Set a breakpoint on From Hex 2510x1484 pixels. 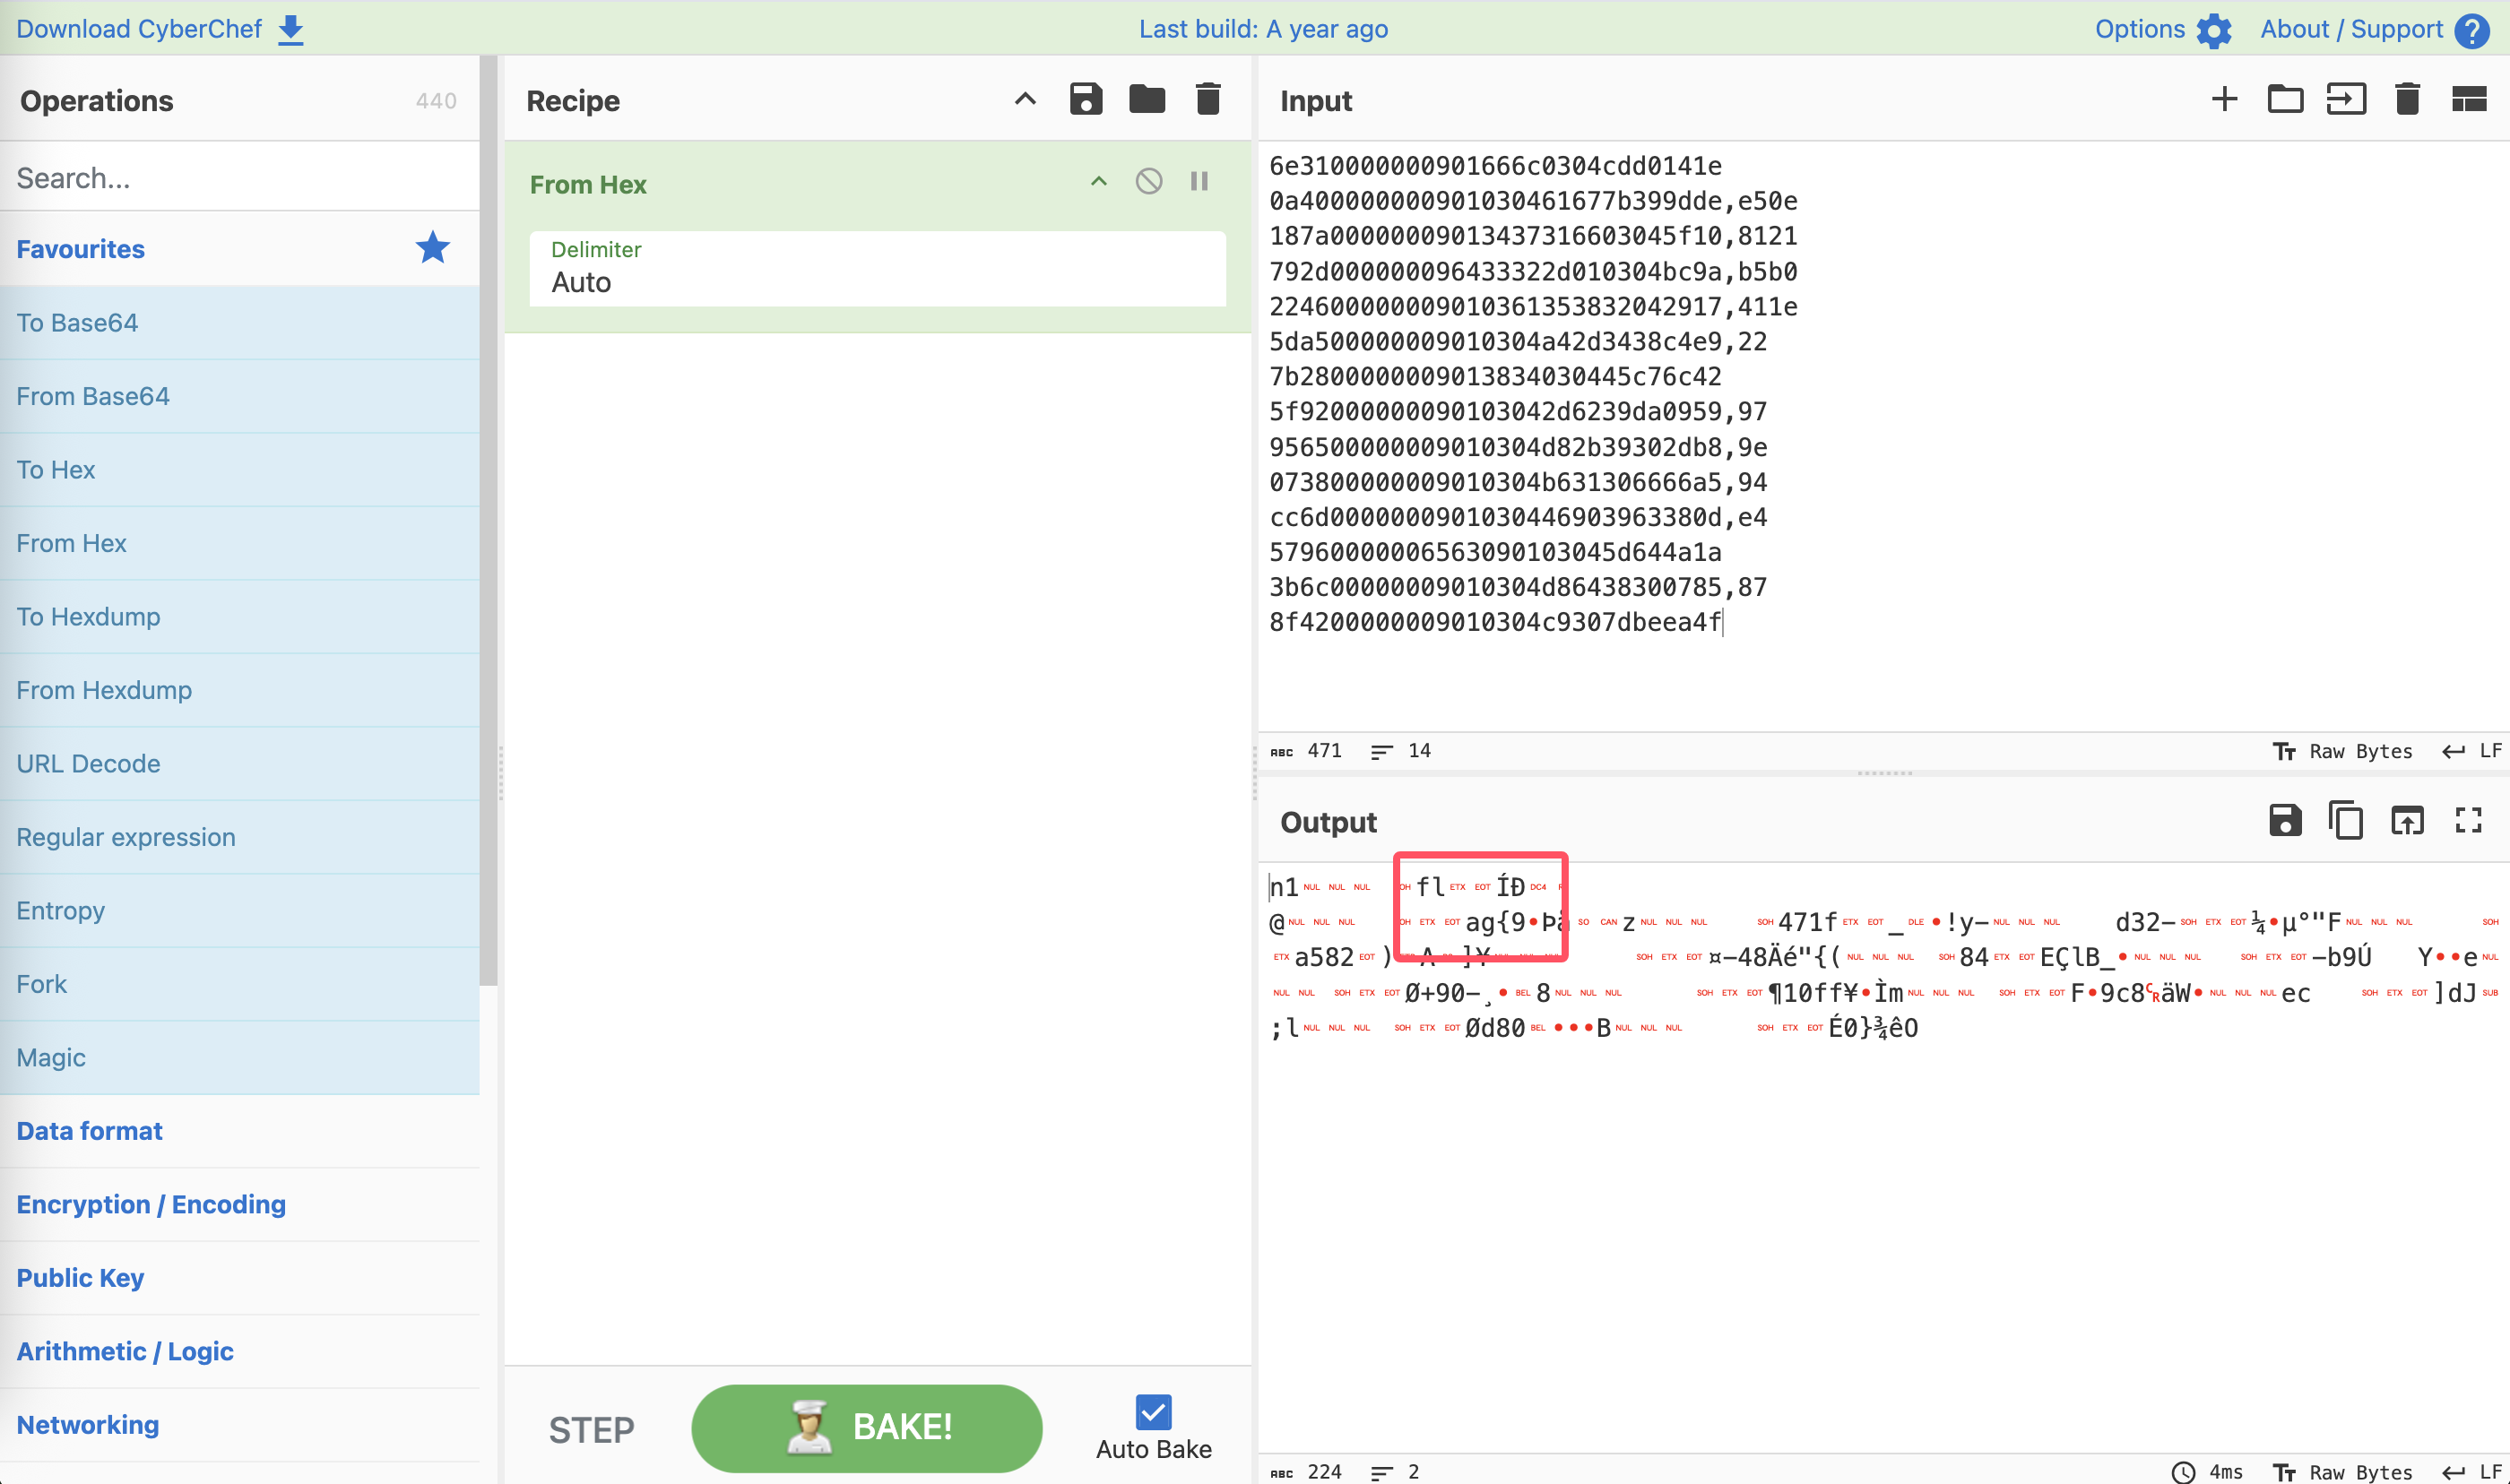click(x=1199, y=181)
